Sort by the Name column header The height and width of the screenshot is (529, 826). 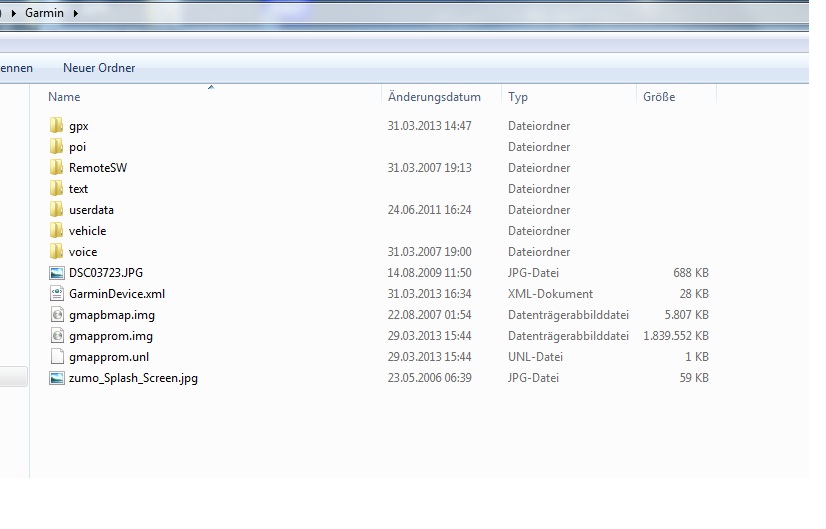tap(64, 97)
